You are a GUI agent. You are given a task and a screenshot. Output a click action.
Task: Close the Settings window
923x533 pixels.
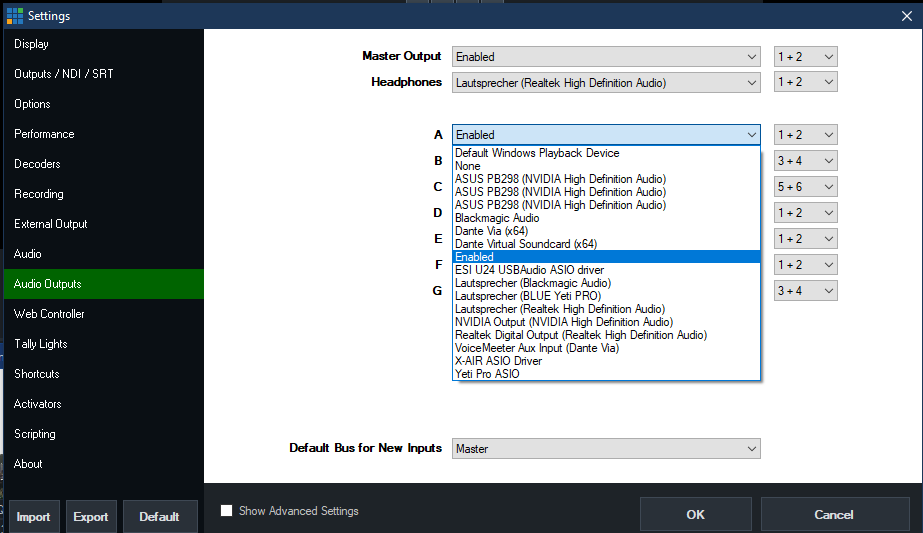906,15
